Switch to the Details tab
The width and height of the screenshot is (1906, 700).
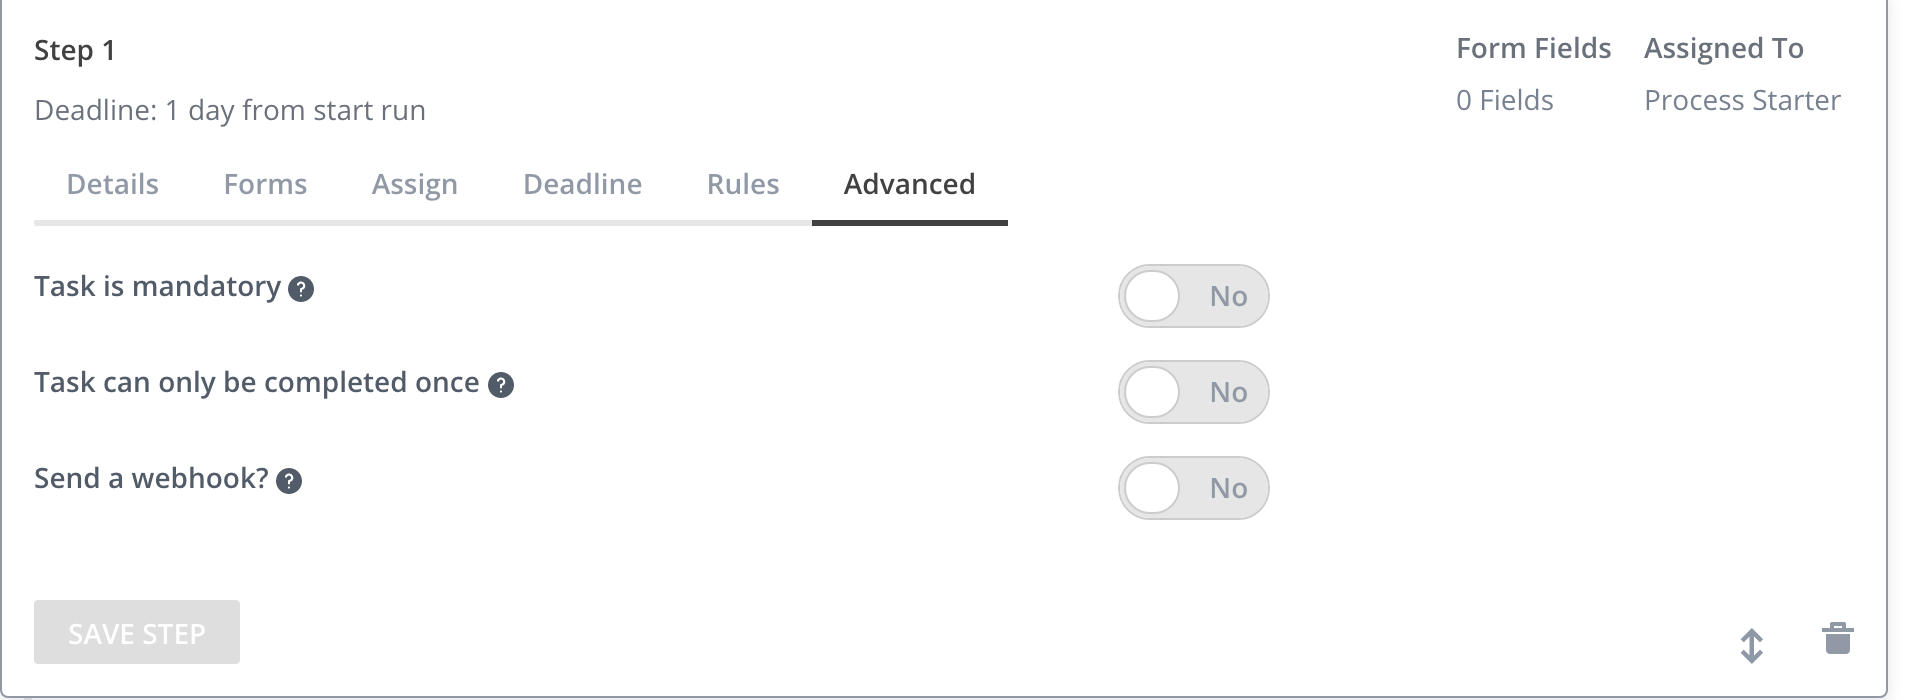(111, 184)
